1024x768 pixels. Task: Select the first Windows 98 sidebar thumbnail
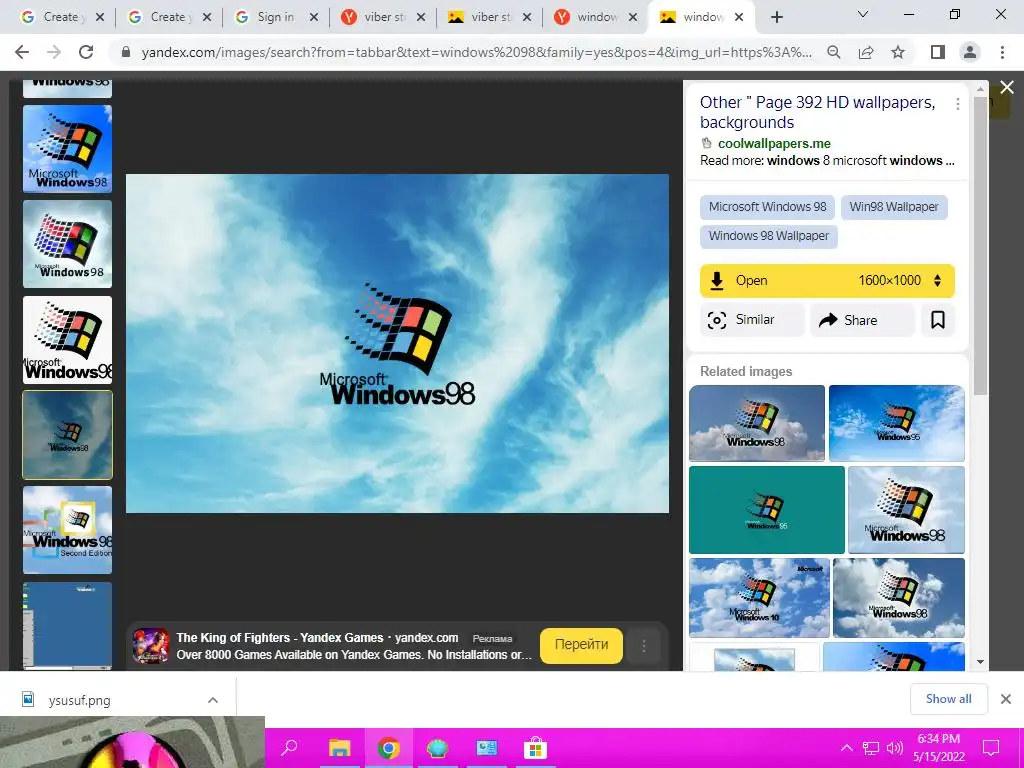point(67,149)
